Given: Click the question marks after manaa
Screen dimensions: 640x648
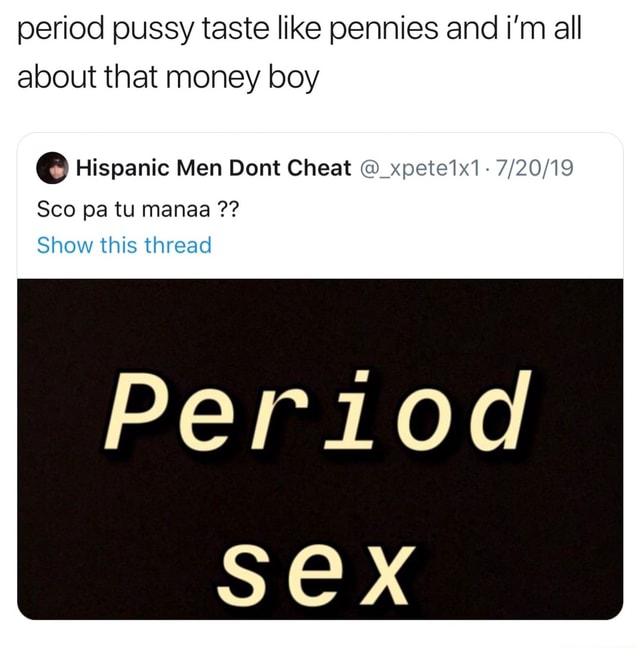Looking at the screenshot, I should point(228,209).
